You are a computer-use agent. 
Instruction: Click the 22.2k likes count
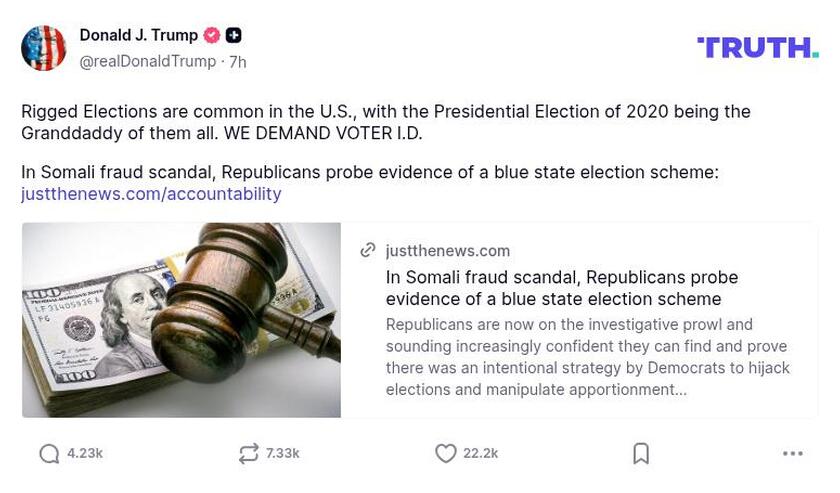click(x=480, y=454)
